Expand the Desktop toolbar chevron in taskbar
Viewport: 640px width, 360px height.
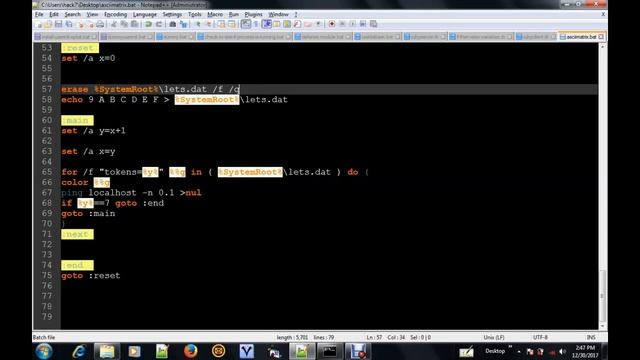click(x=510, y=347)
